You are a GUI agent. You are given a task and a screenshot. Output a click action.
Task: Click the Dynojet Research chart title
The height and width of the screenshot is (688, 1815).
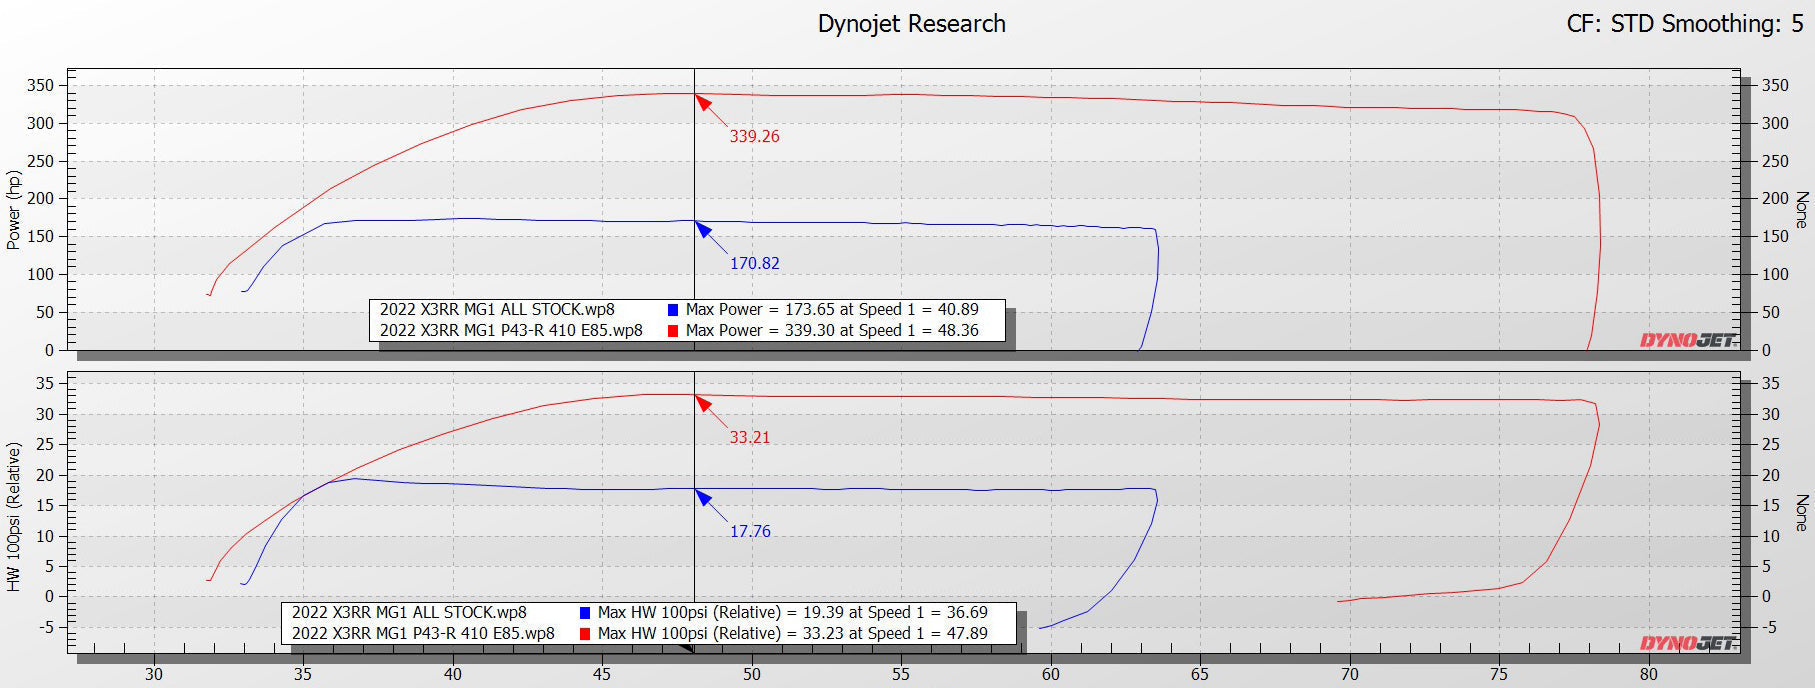point(911,24)
